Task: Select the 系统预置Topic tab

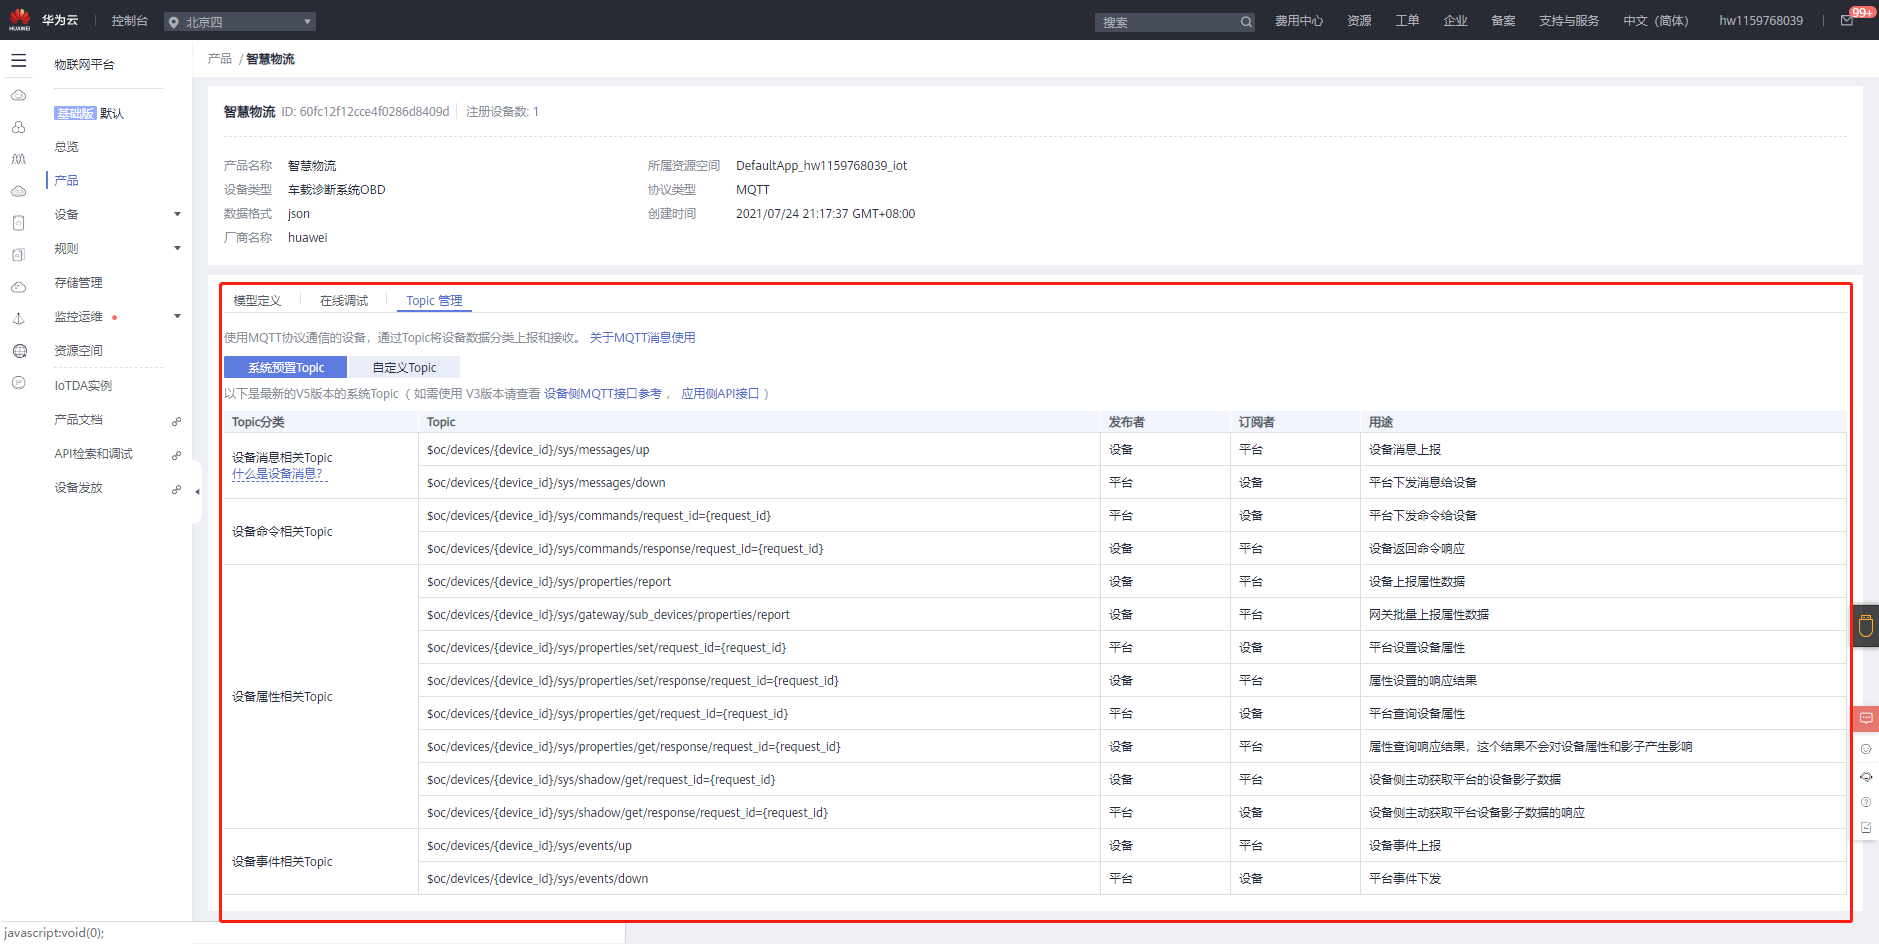Action: point(286,368)
